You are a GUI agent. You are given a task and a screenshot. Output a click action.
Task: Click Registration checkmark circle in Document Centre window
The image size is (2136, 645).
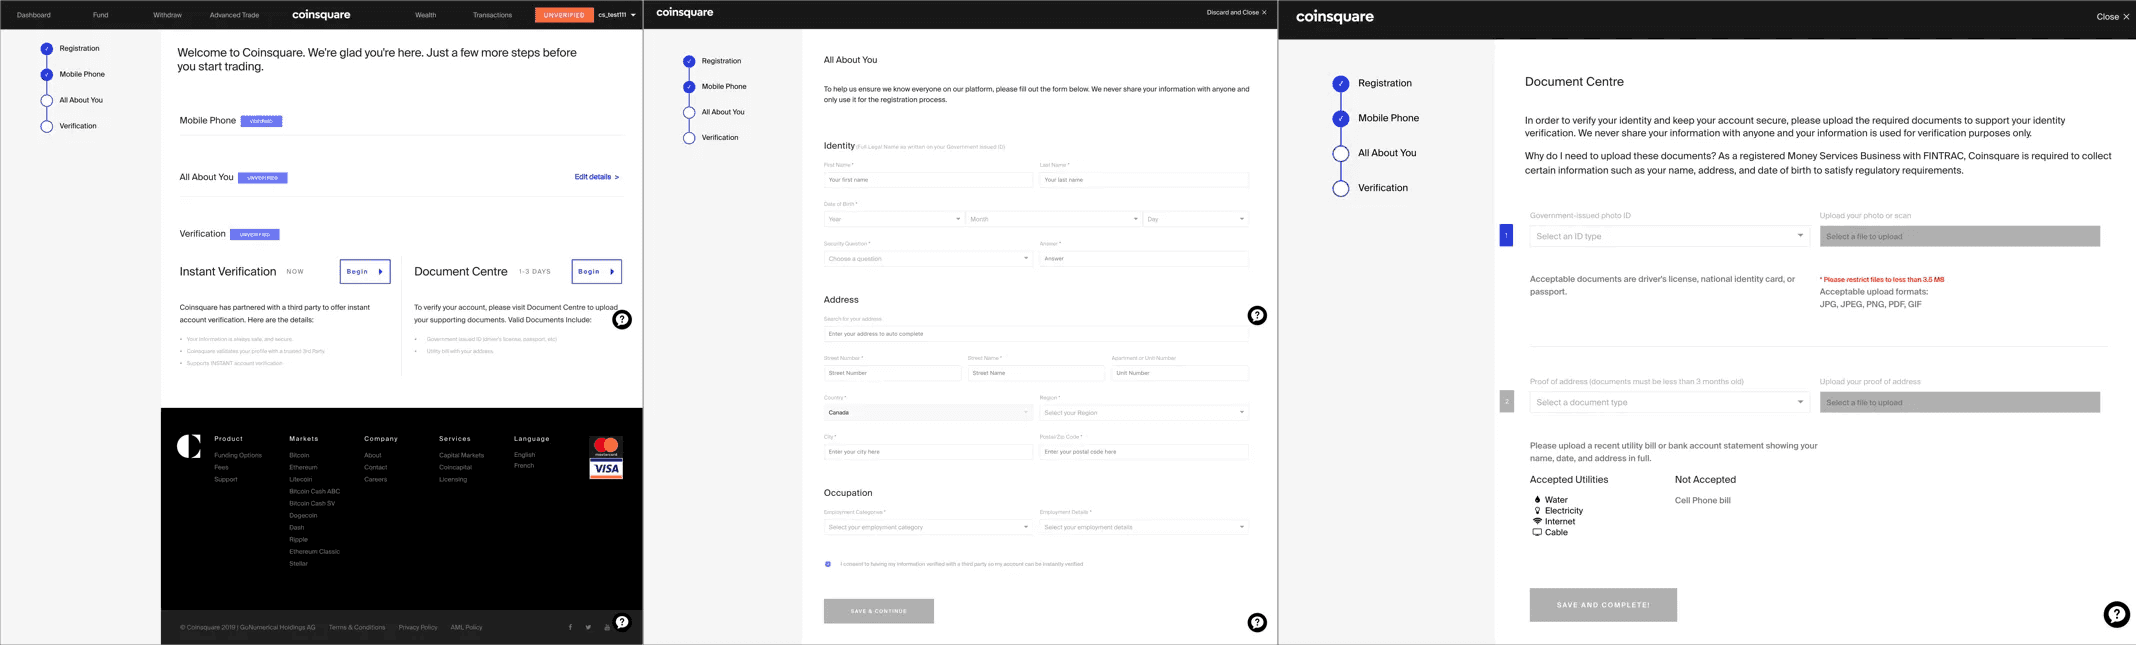1341,84
